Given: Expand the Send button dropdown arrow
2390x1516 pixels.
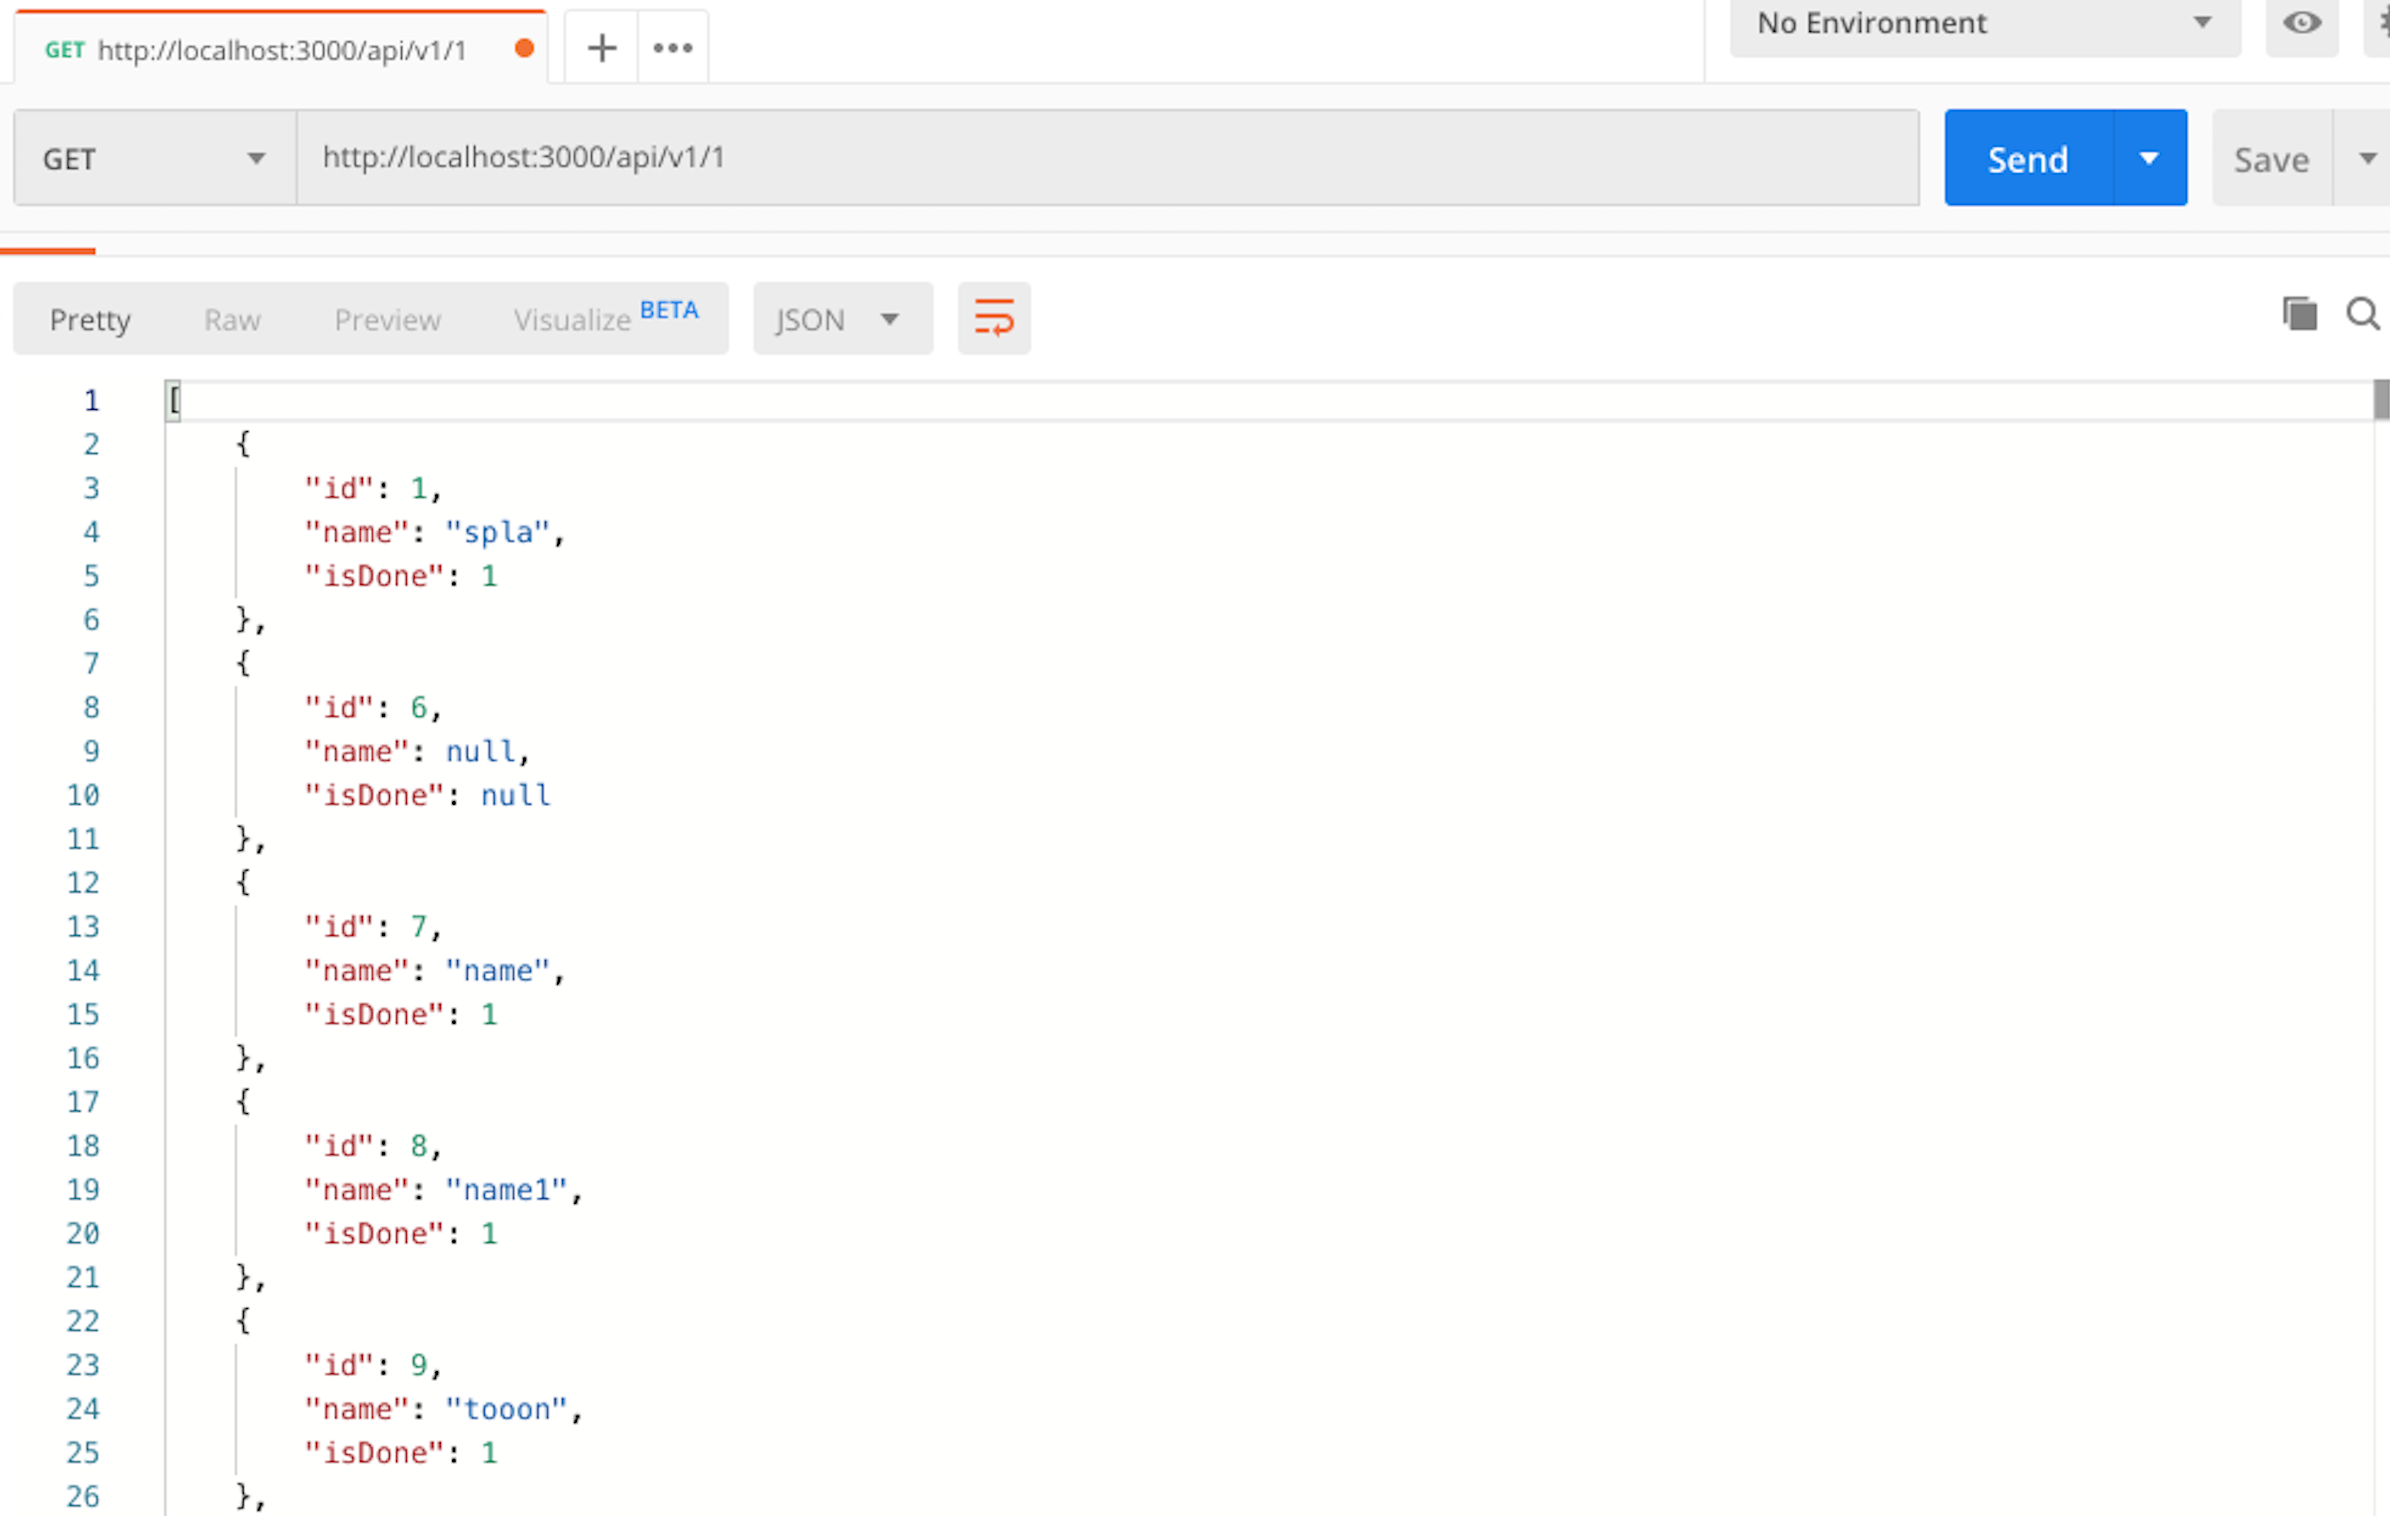Looking at the screenshot, I should 2150,158.
